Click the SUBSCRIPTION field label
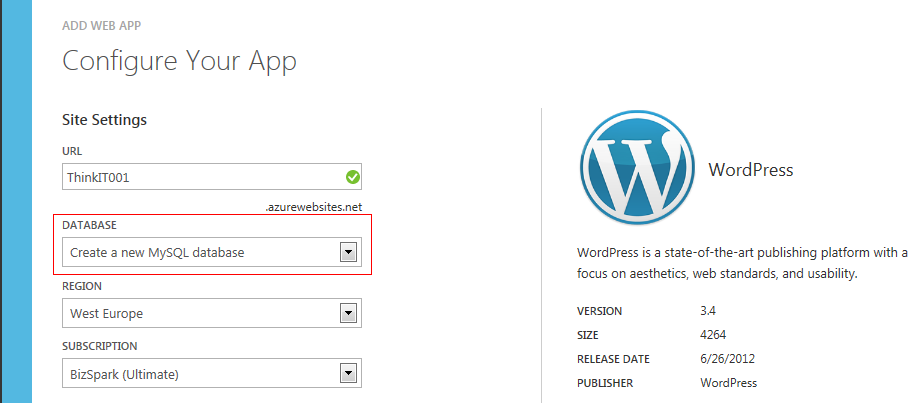 (x=100, y=346)
